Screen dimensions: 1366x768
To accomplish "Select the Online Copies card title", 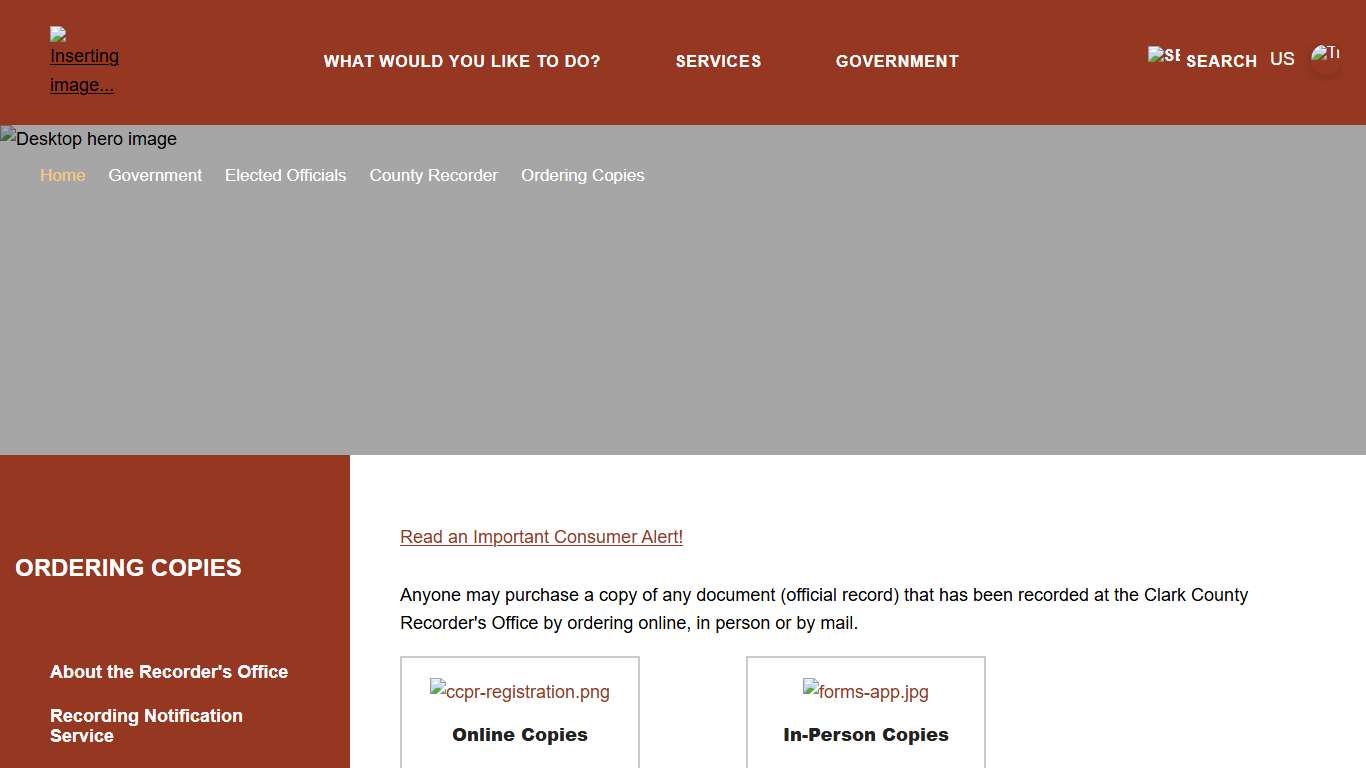I will [520, 735].
